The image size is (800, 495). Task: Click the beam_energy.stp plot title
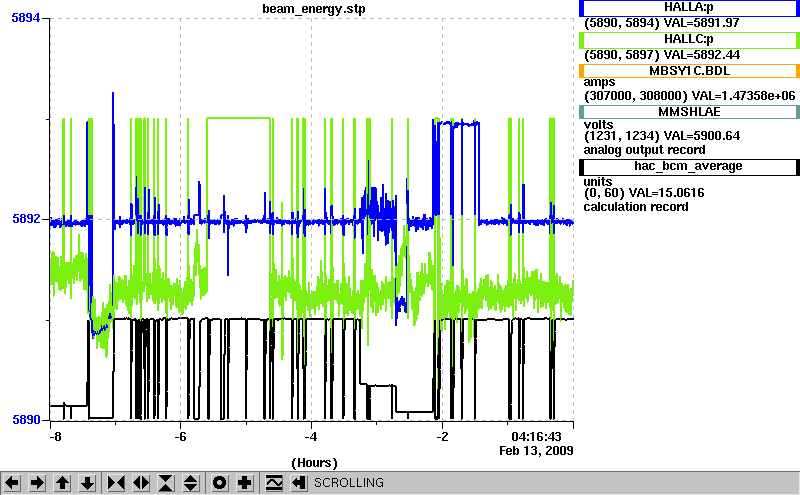(314, 9)
